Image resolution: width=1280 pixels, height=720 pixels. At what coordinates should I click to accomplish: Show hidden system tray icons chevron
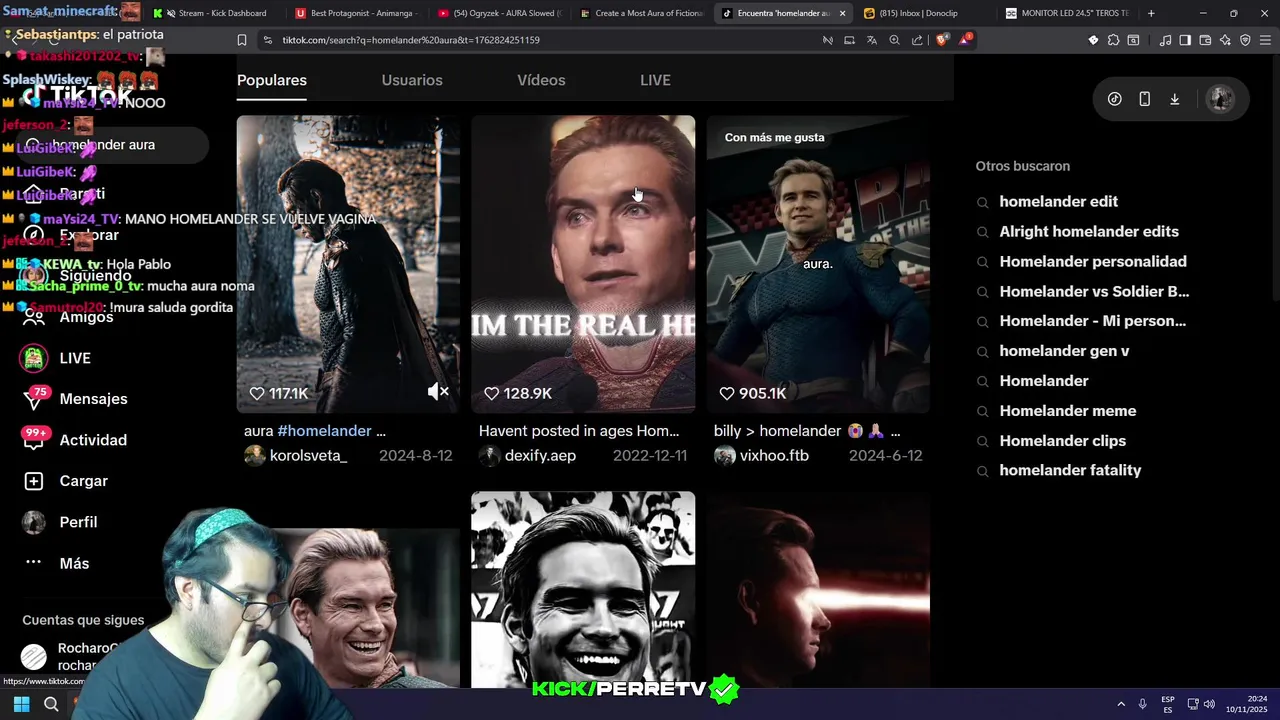[x=1120, y=704]
